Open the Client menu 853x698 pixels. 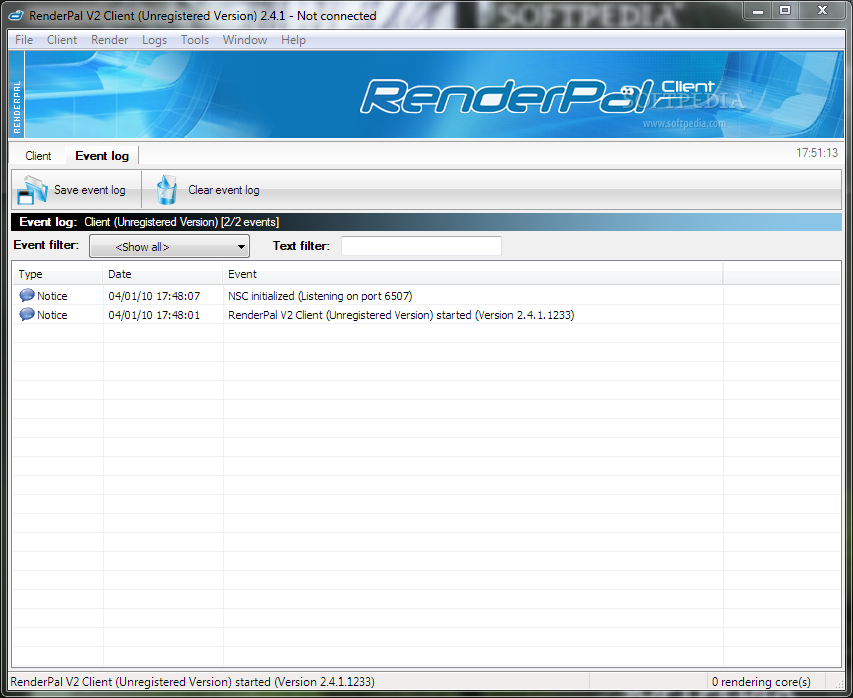[x=61, y=40]
